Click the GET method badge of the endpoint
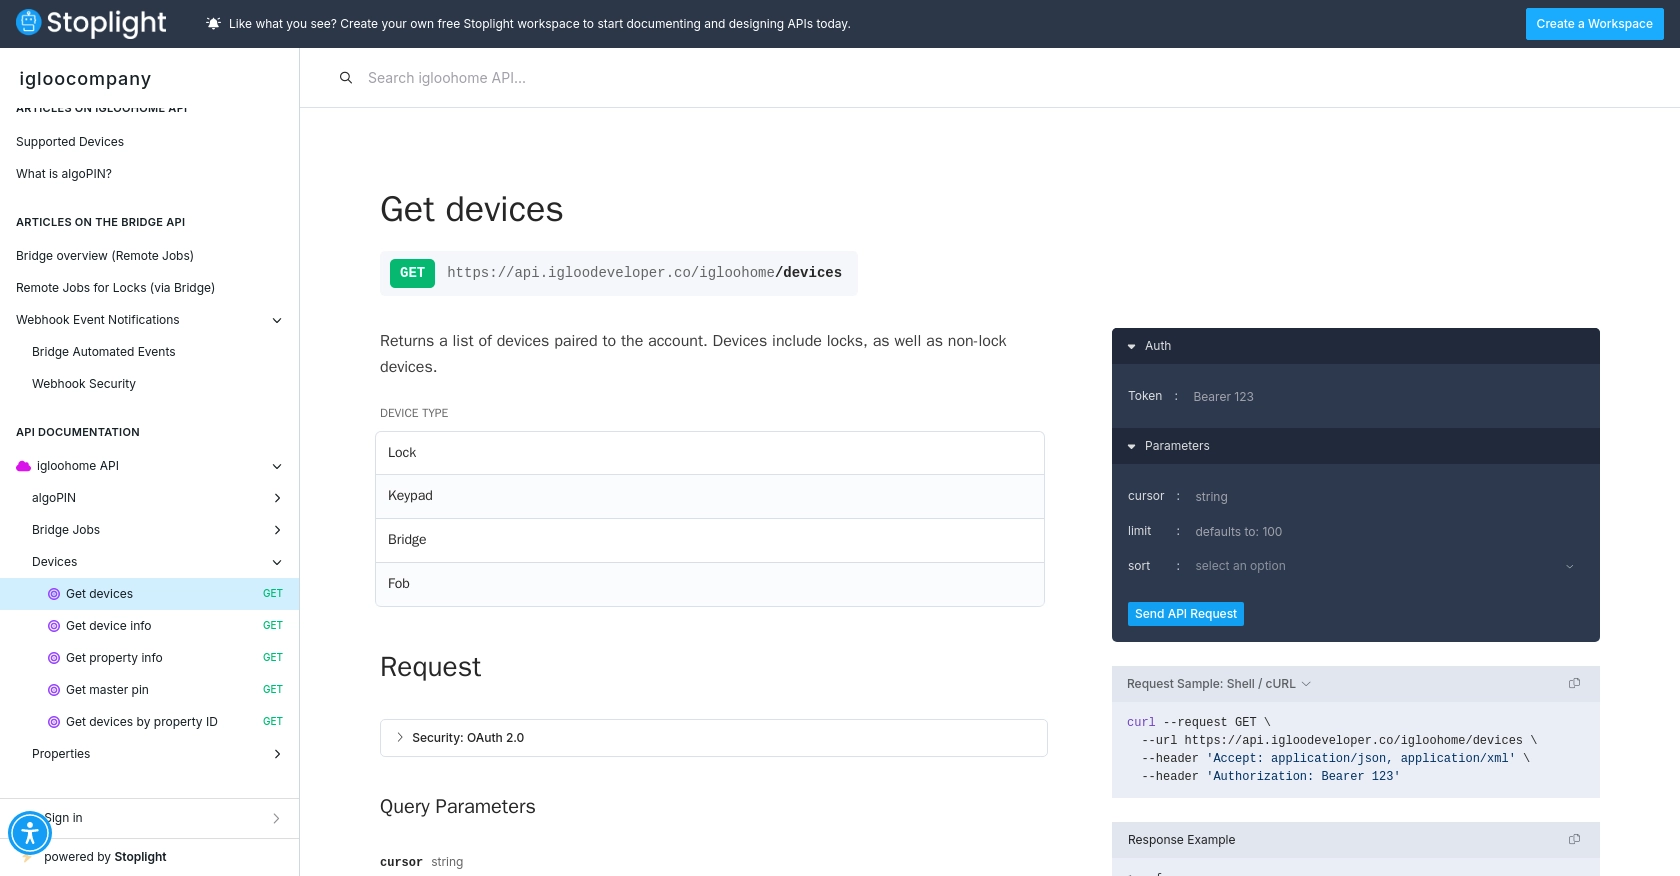The height and width of the screenshot is (876, 1680). (x=412, y=273)
